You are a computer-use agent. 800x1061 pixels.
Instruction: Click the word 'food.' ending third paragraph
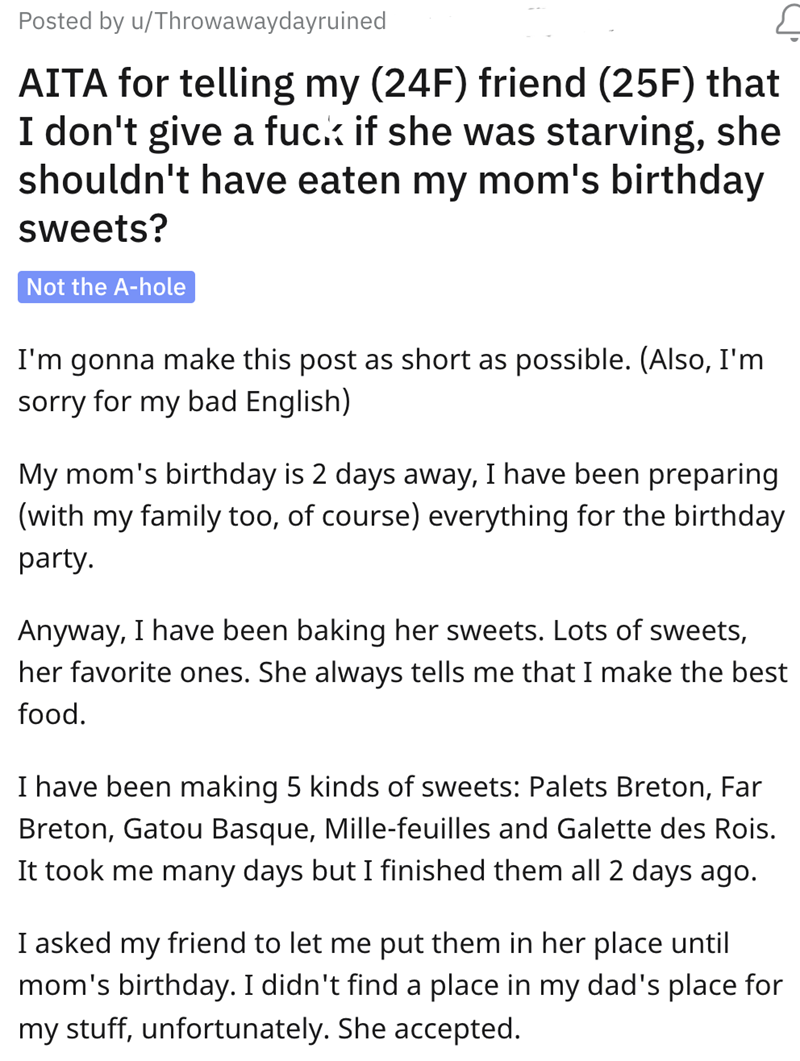[x=52, y=715]
